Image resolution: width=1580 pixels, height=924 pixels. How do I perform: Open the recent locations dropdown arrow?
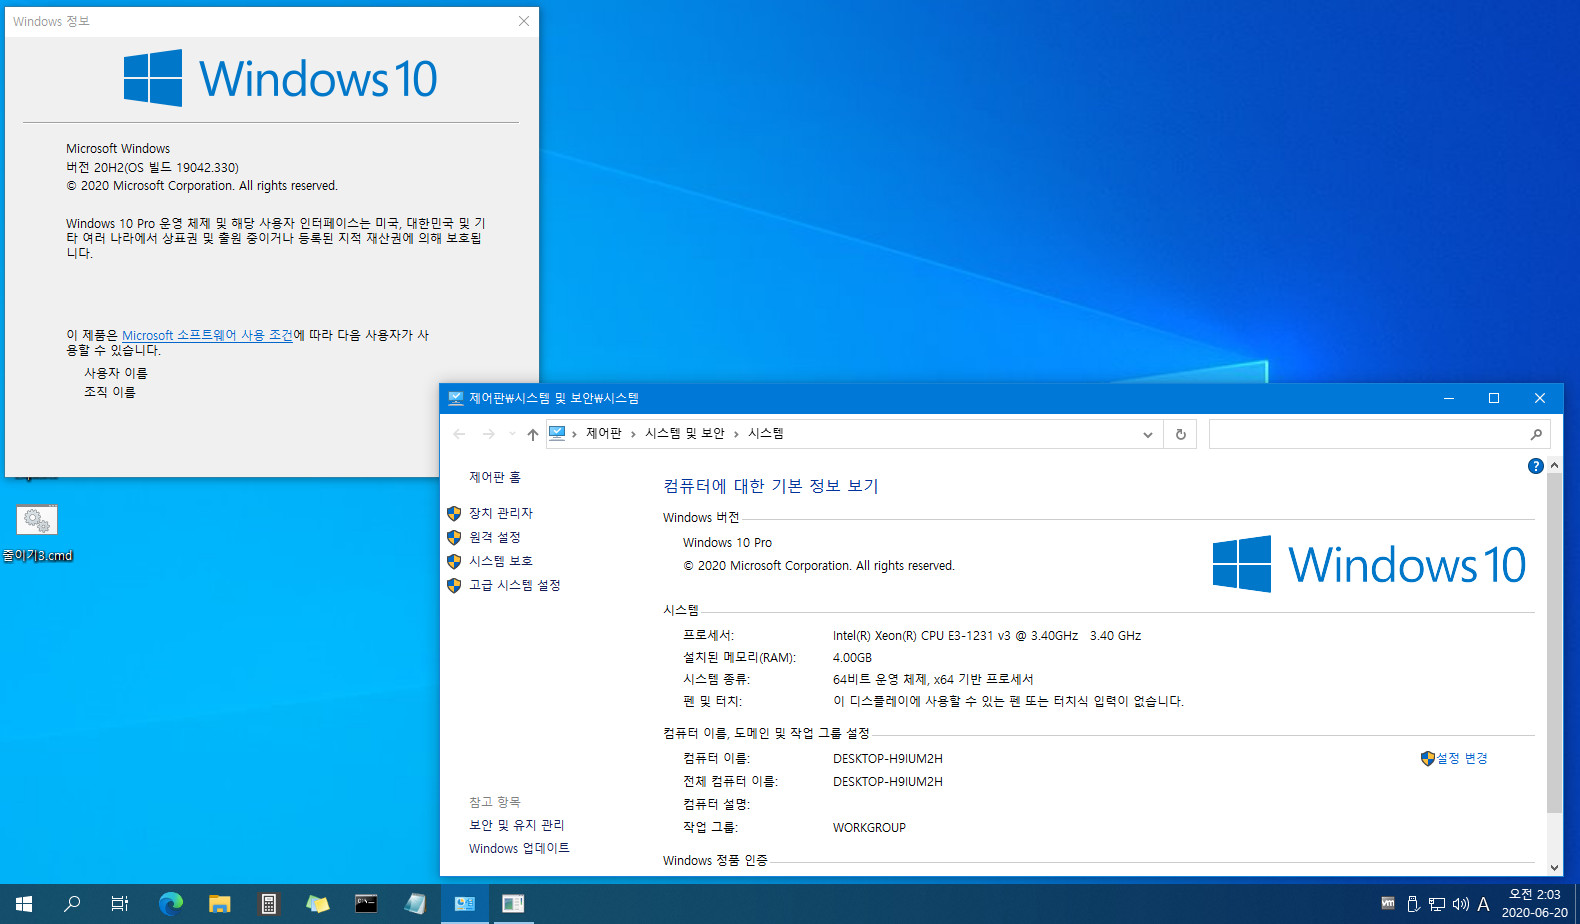[x=512, y=434]
